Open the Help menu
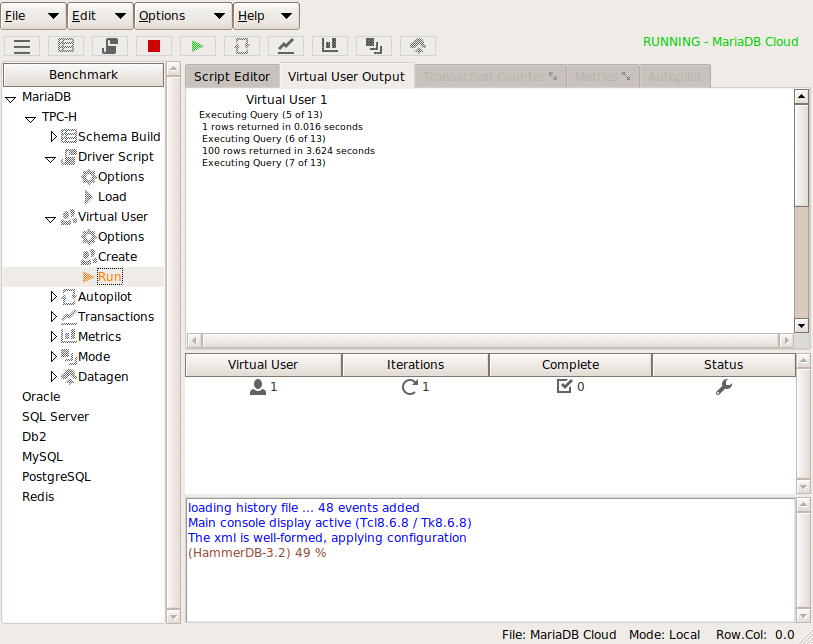 click(267, 16)
